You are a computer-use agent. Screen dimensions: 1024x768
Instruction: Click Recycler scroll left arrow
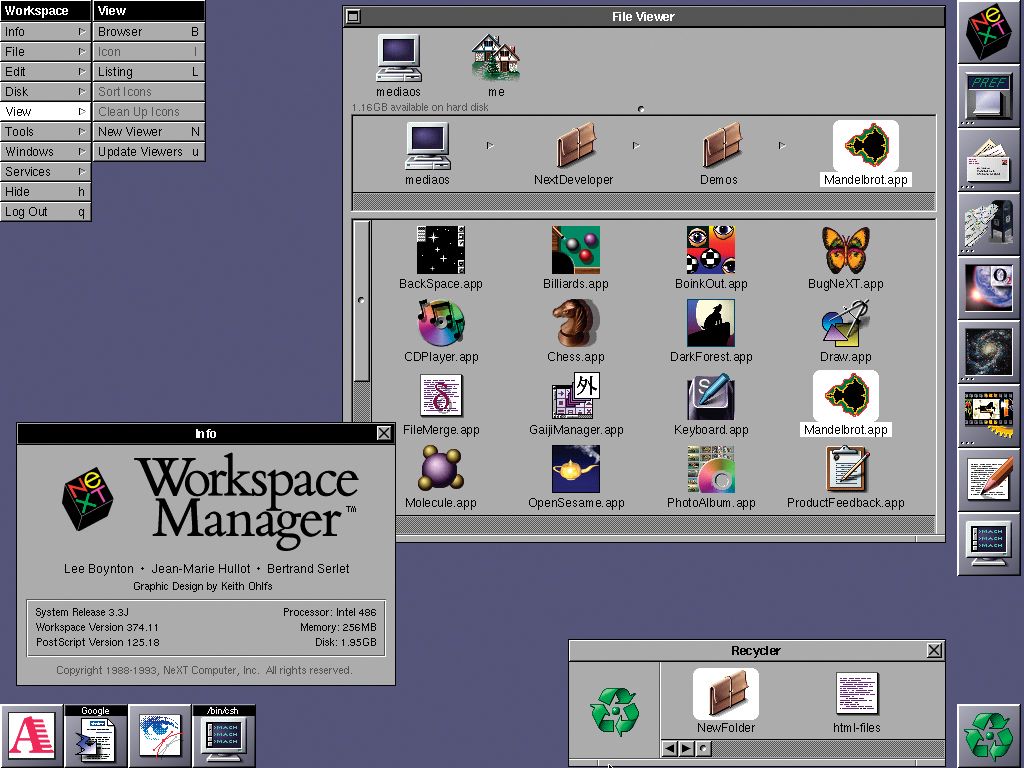(x=669, y=748)
